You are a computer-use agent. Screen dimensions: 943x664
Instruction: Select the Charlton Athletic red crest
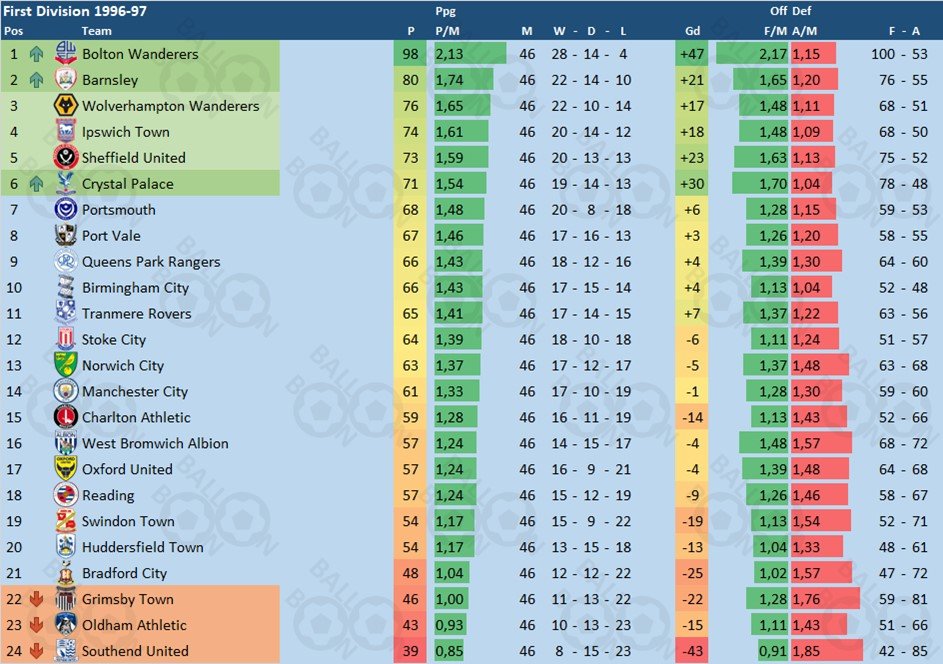coord(66,417)
